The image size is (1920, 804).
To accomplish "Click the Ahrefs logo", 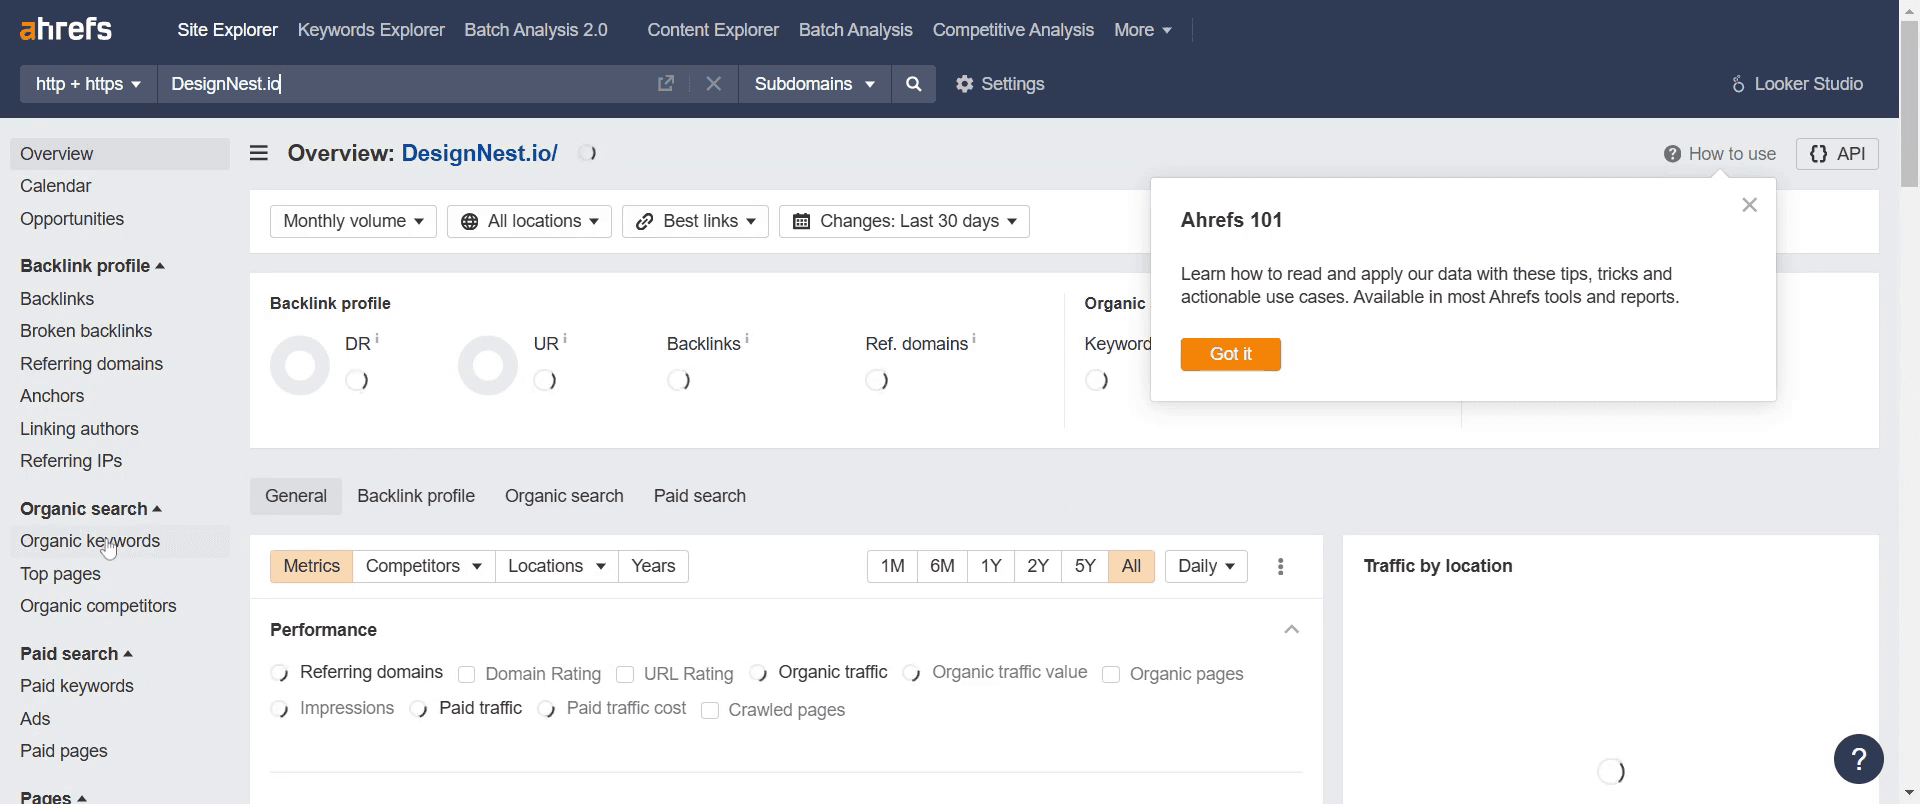I will (66, 29).
